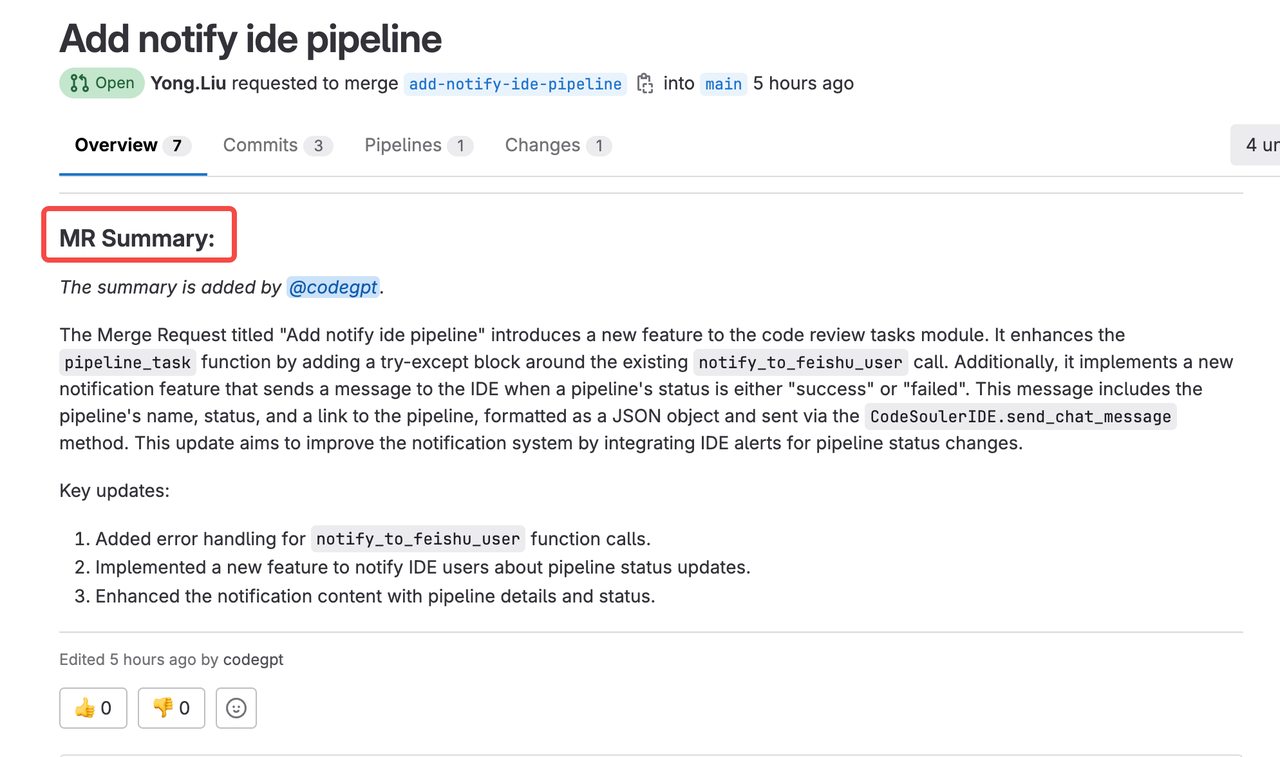The image size is (1280, 757).
Task: Go to the main target branch
Action: (723, 84)
